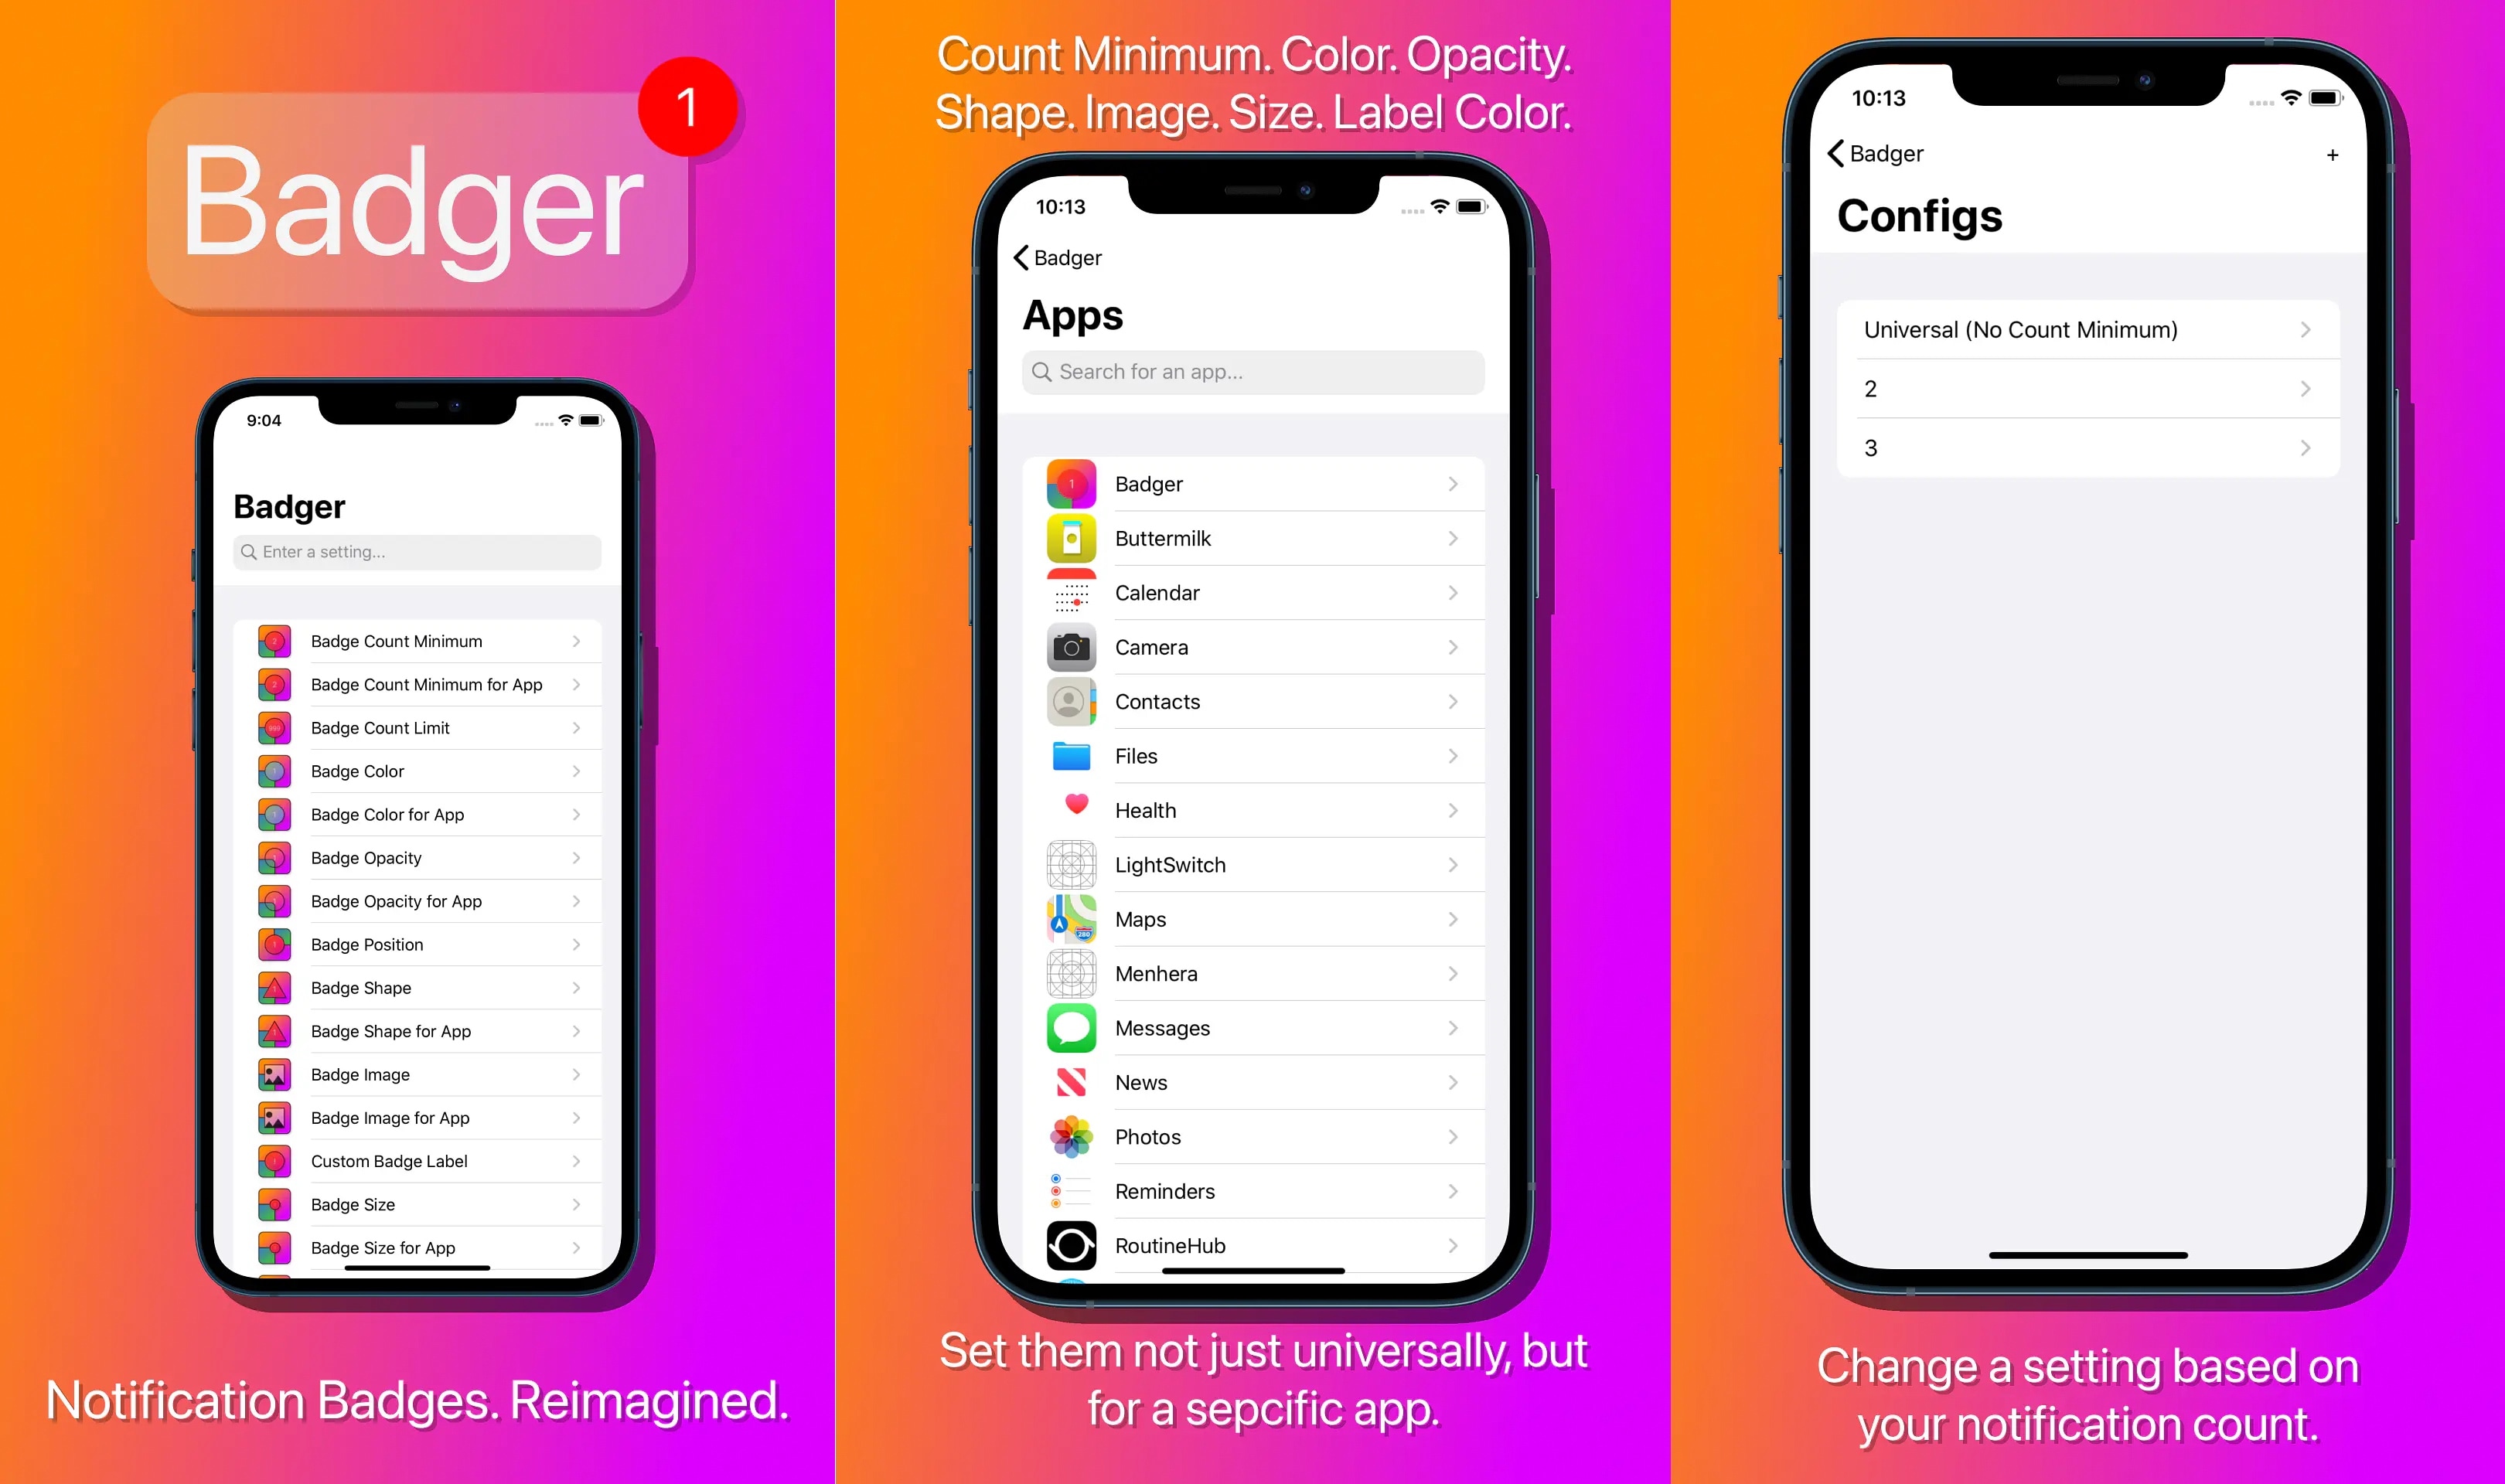Select the Photos app icon

(1071, 1134)
